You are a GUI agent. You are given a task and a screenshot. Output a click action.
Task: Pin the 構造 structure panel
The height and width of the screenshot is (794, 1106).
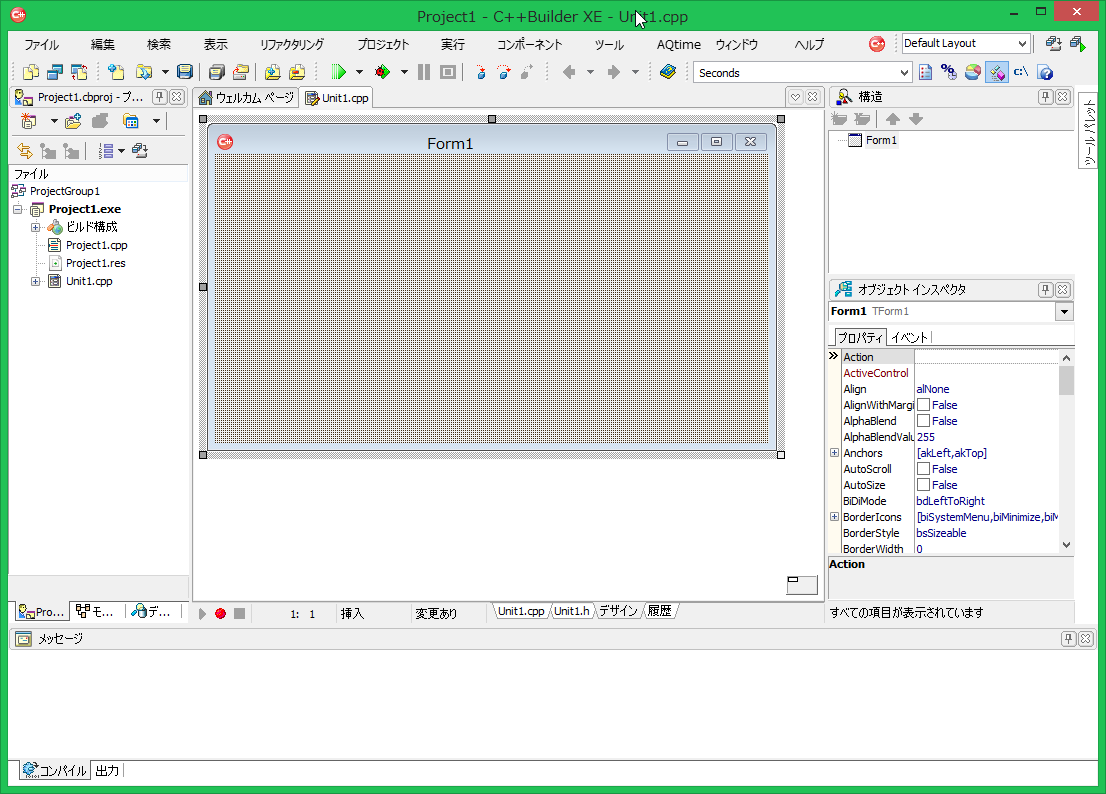(1046, 97)
